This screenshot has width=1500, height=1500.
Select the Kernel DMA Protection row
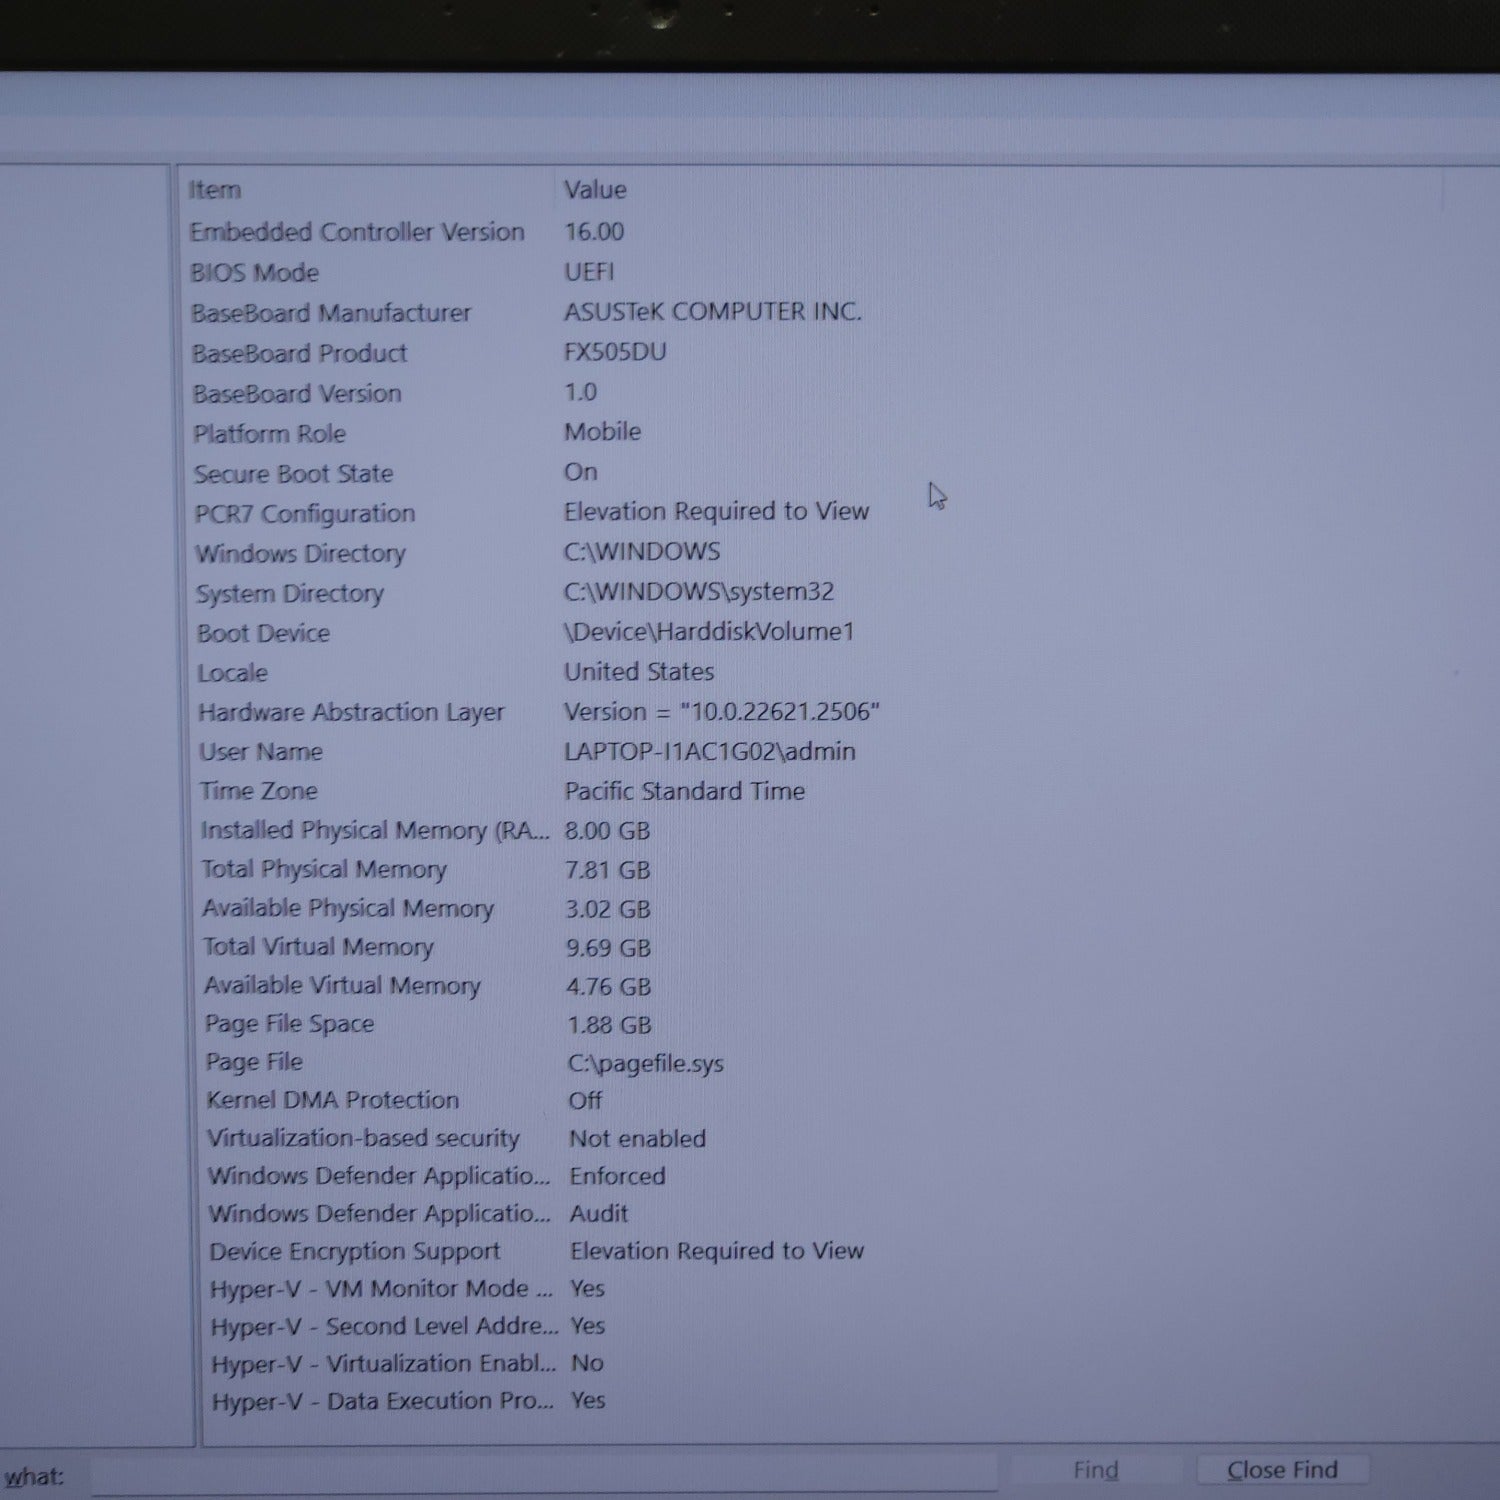tap(333, 1100)
